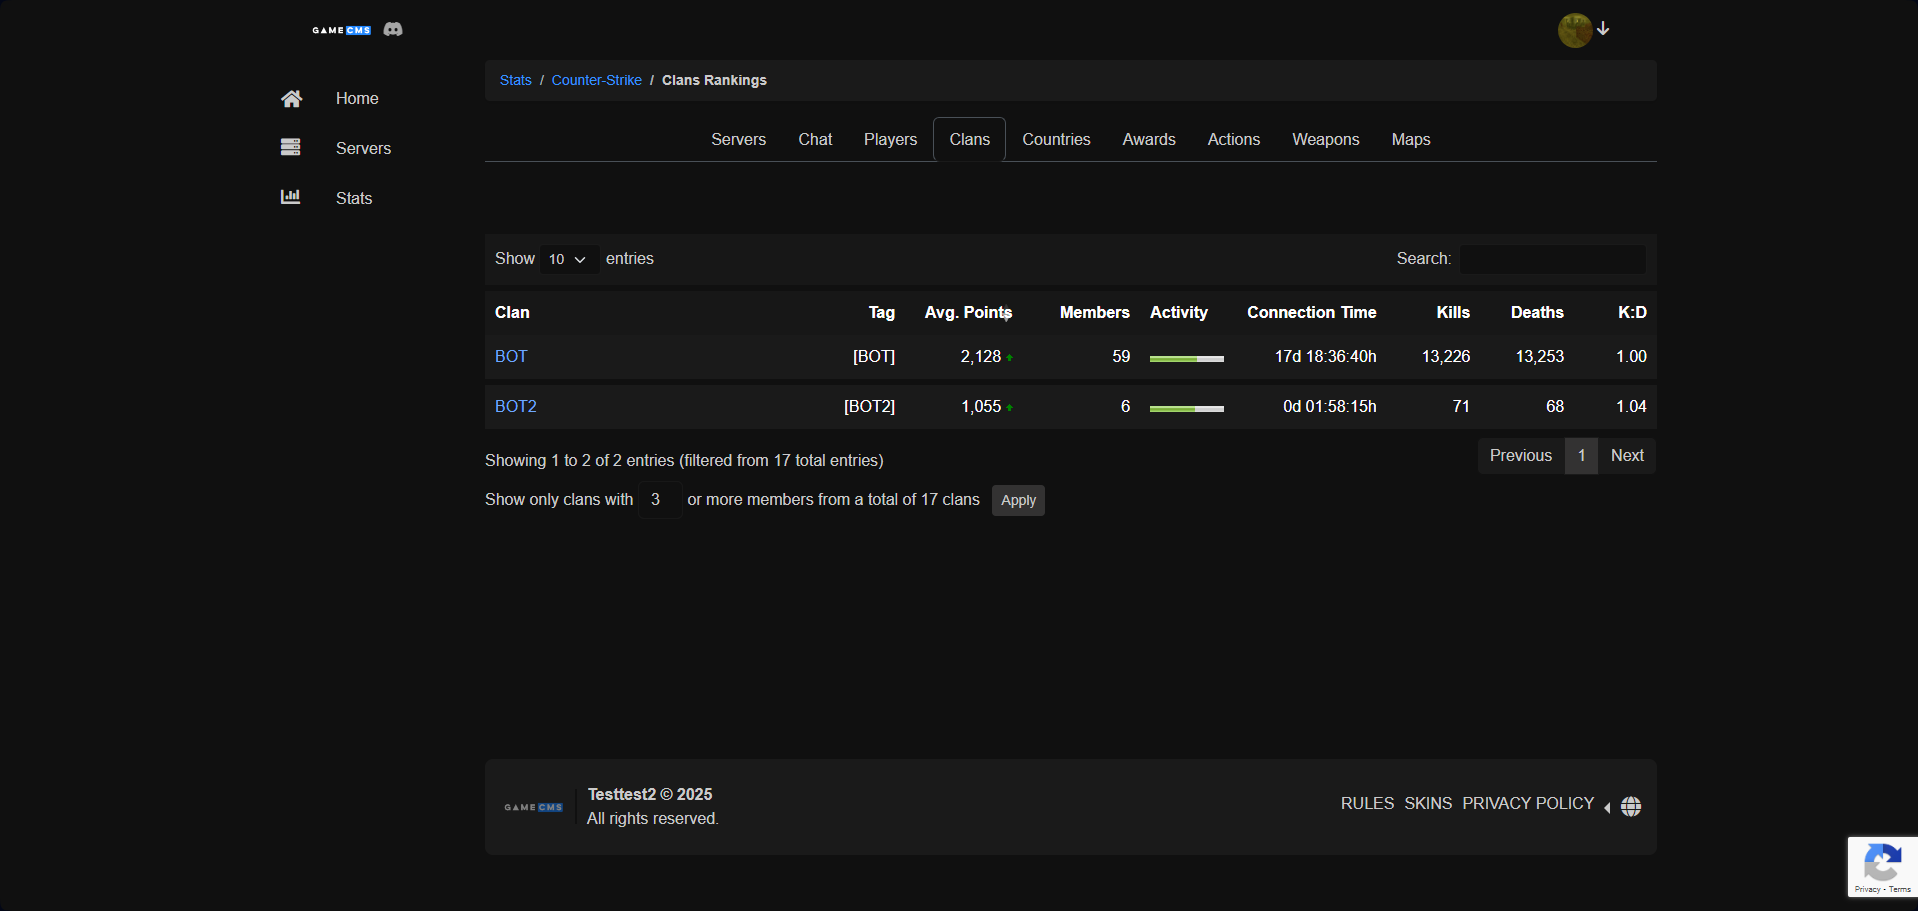Sort by the Kills column header

[1453, 312]
